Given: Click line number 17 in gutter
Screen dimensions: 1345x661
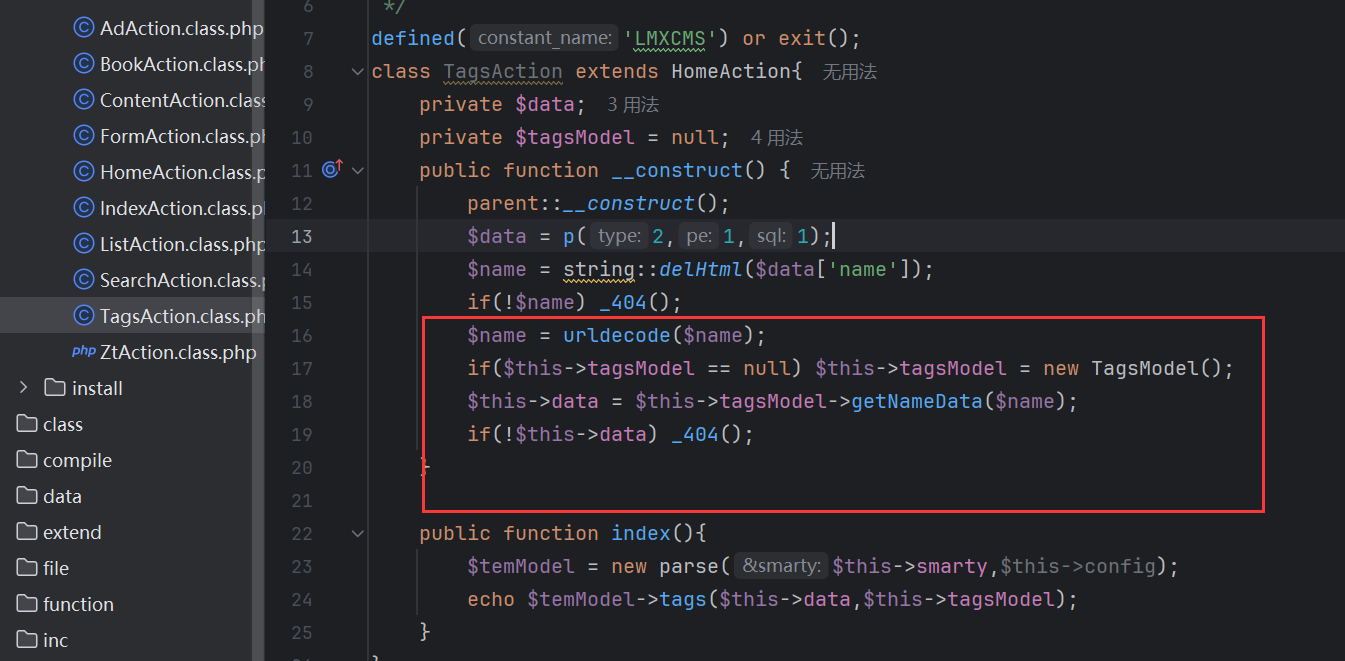Looking at the screenshot, I should click(x=302, y=368).
